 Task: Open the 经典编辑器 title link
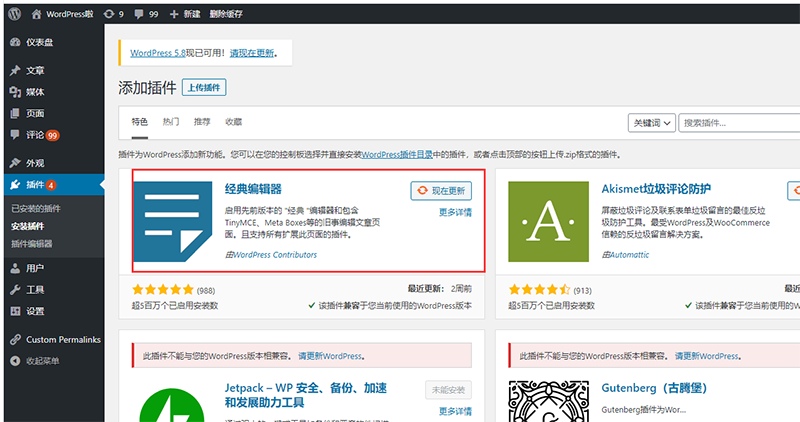(253, 189)
